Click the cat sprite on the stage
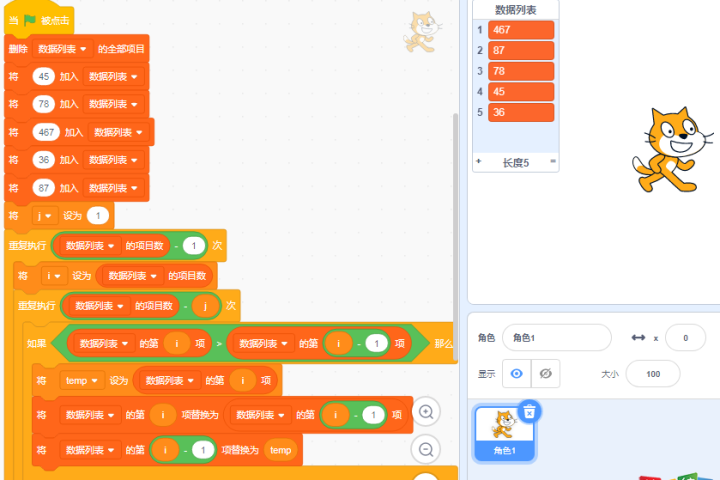This screenshot has height=480, width=720. [667, 148]
